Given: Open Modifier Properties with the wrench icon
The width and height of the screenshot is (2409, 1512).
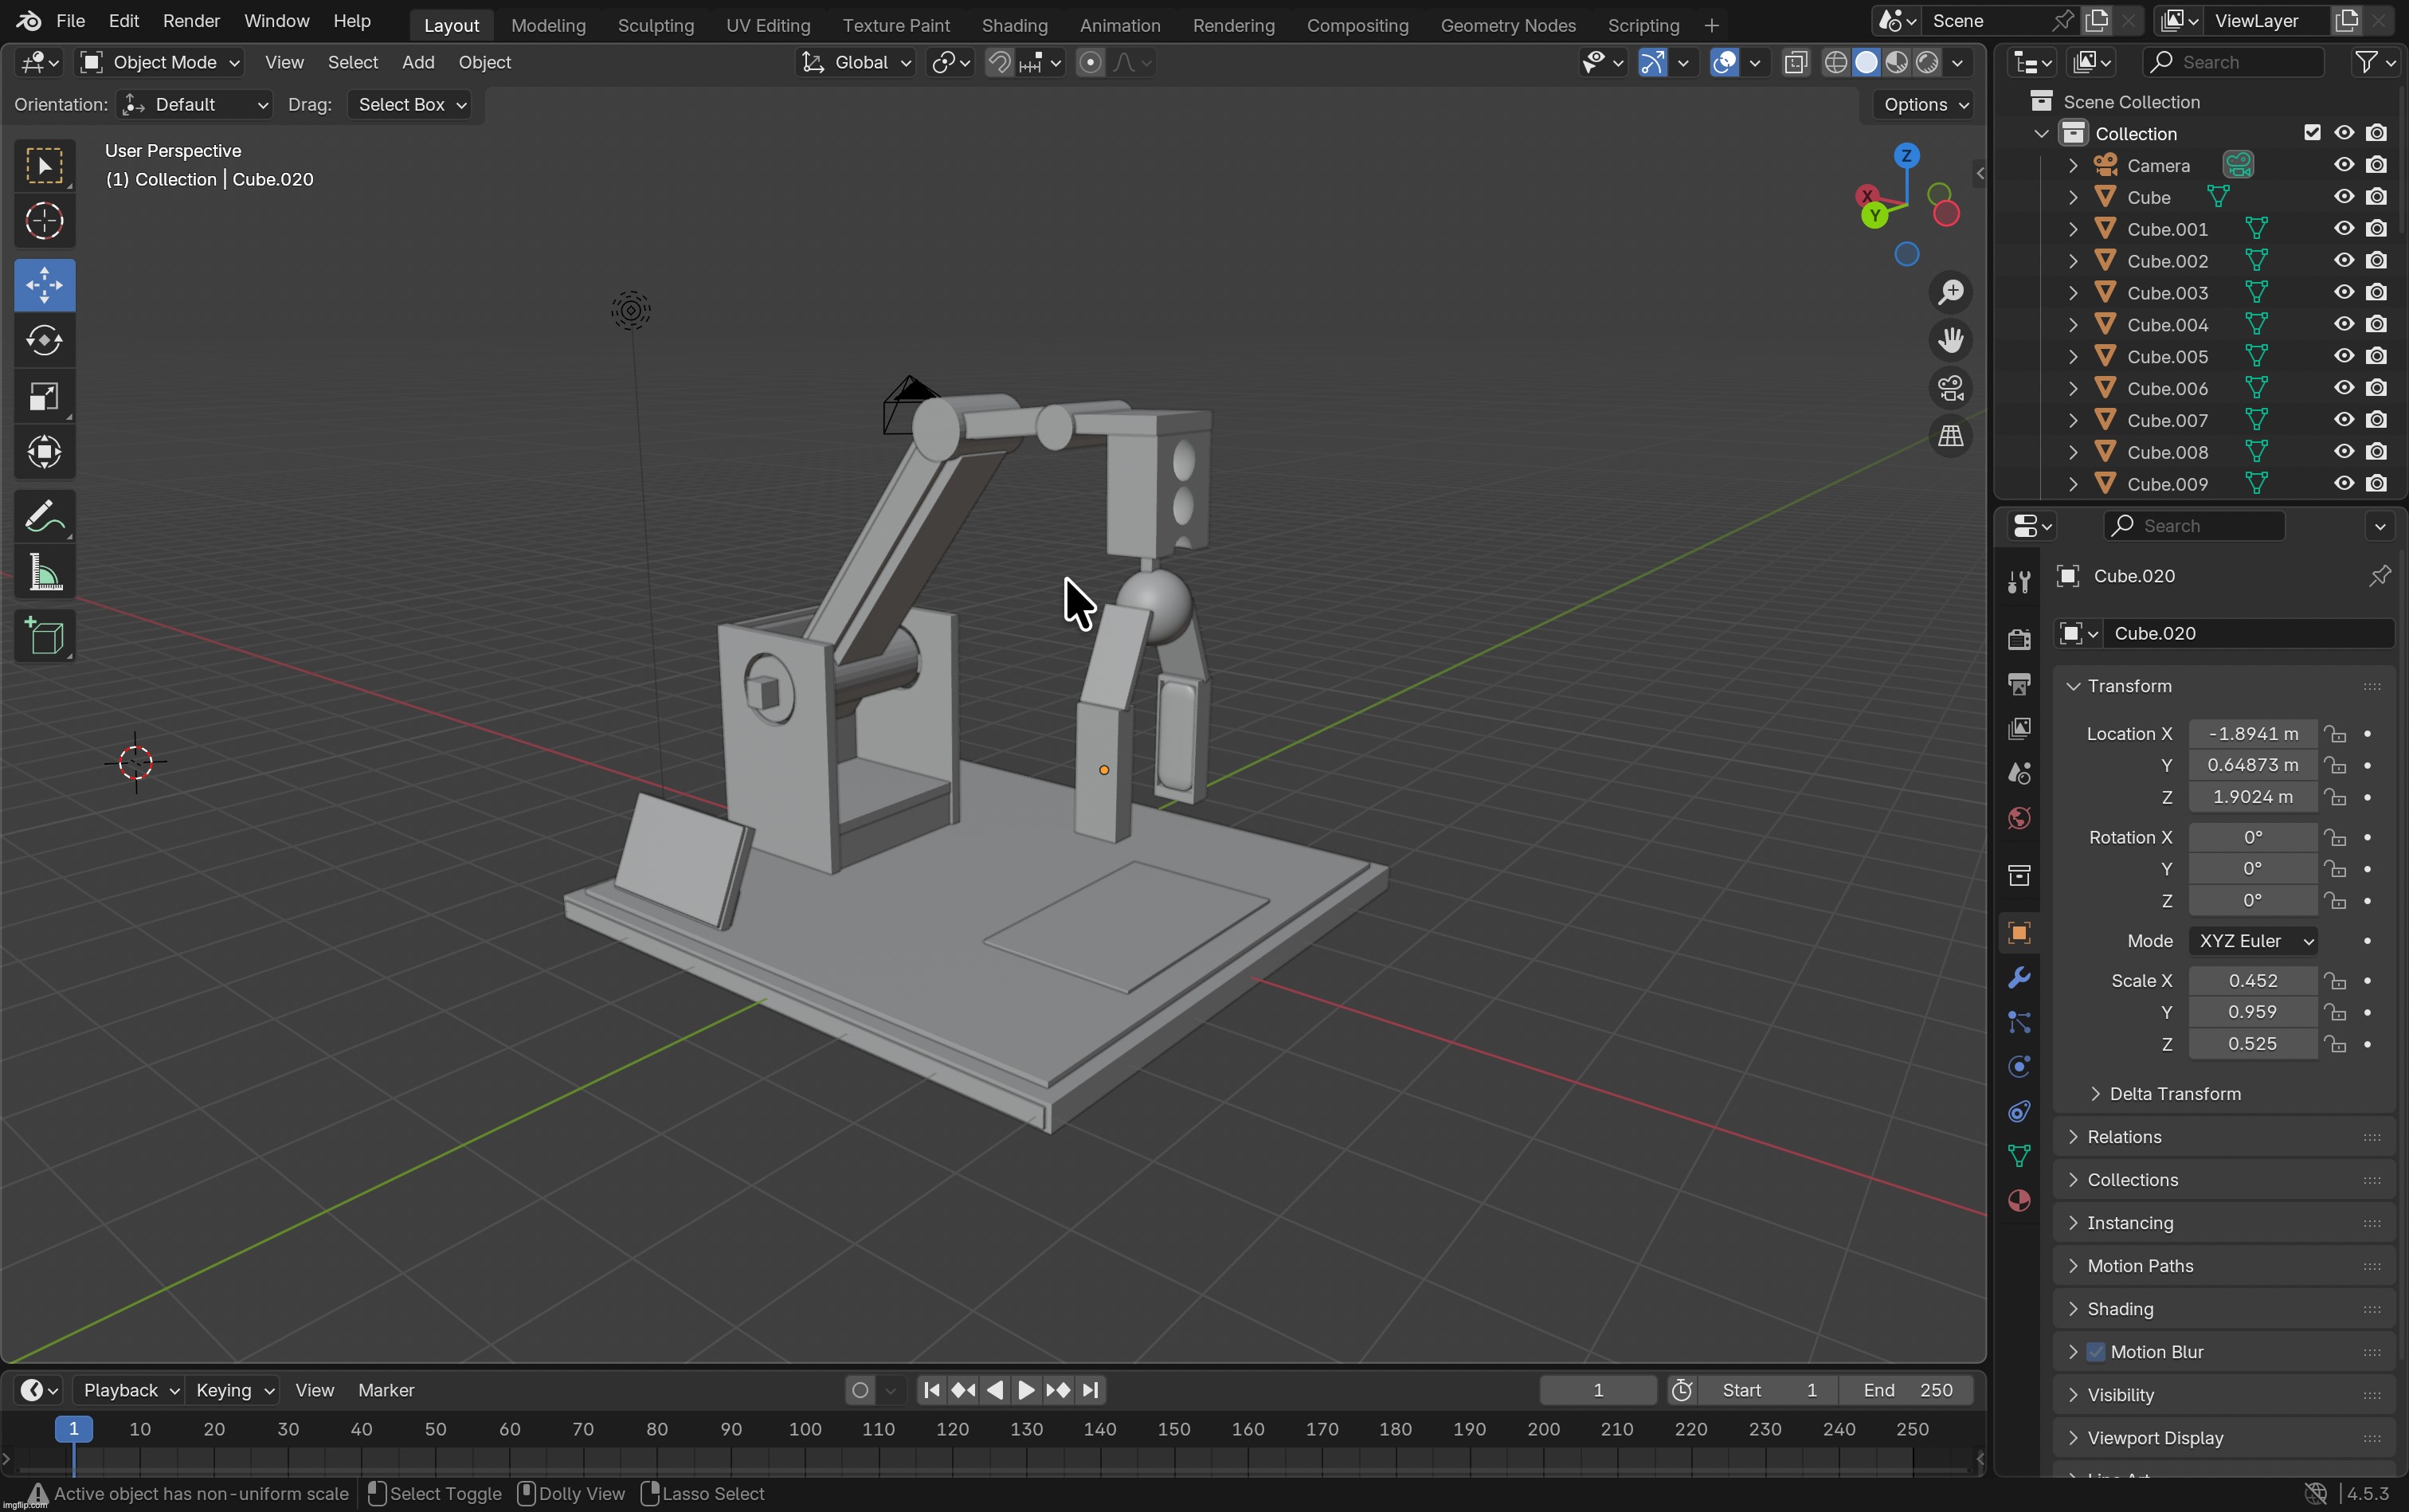Looking at the screenshot, I should (x=2018, y=978).
